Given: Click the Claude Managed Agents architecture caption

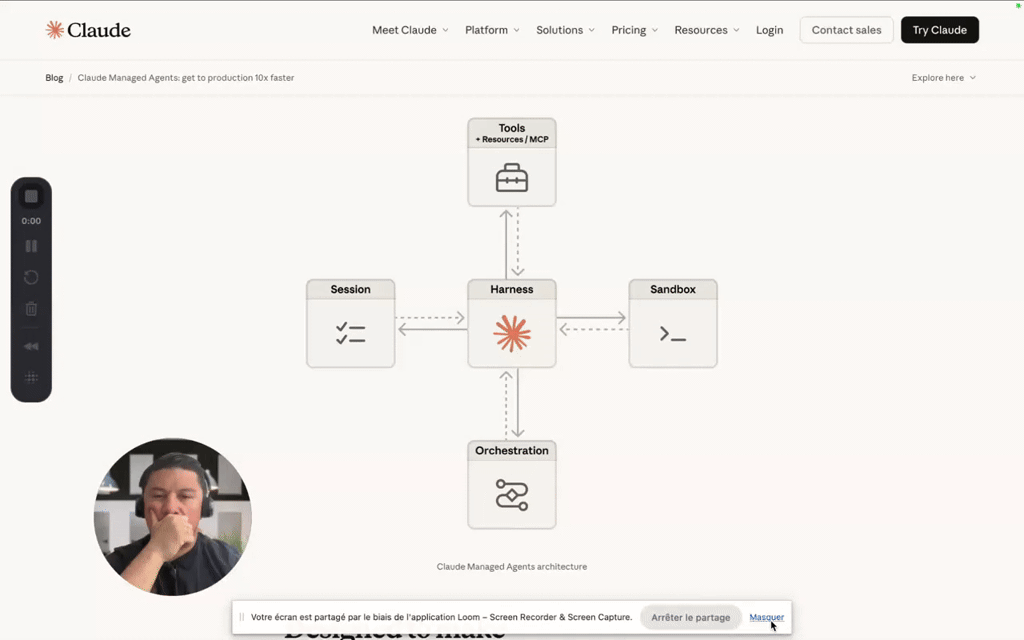Looking at the screenshot, I should [x=512, y=567].
